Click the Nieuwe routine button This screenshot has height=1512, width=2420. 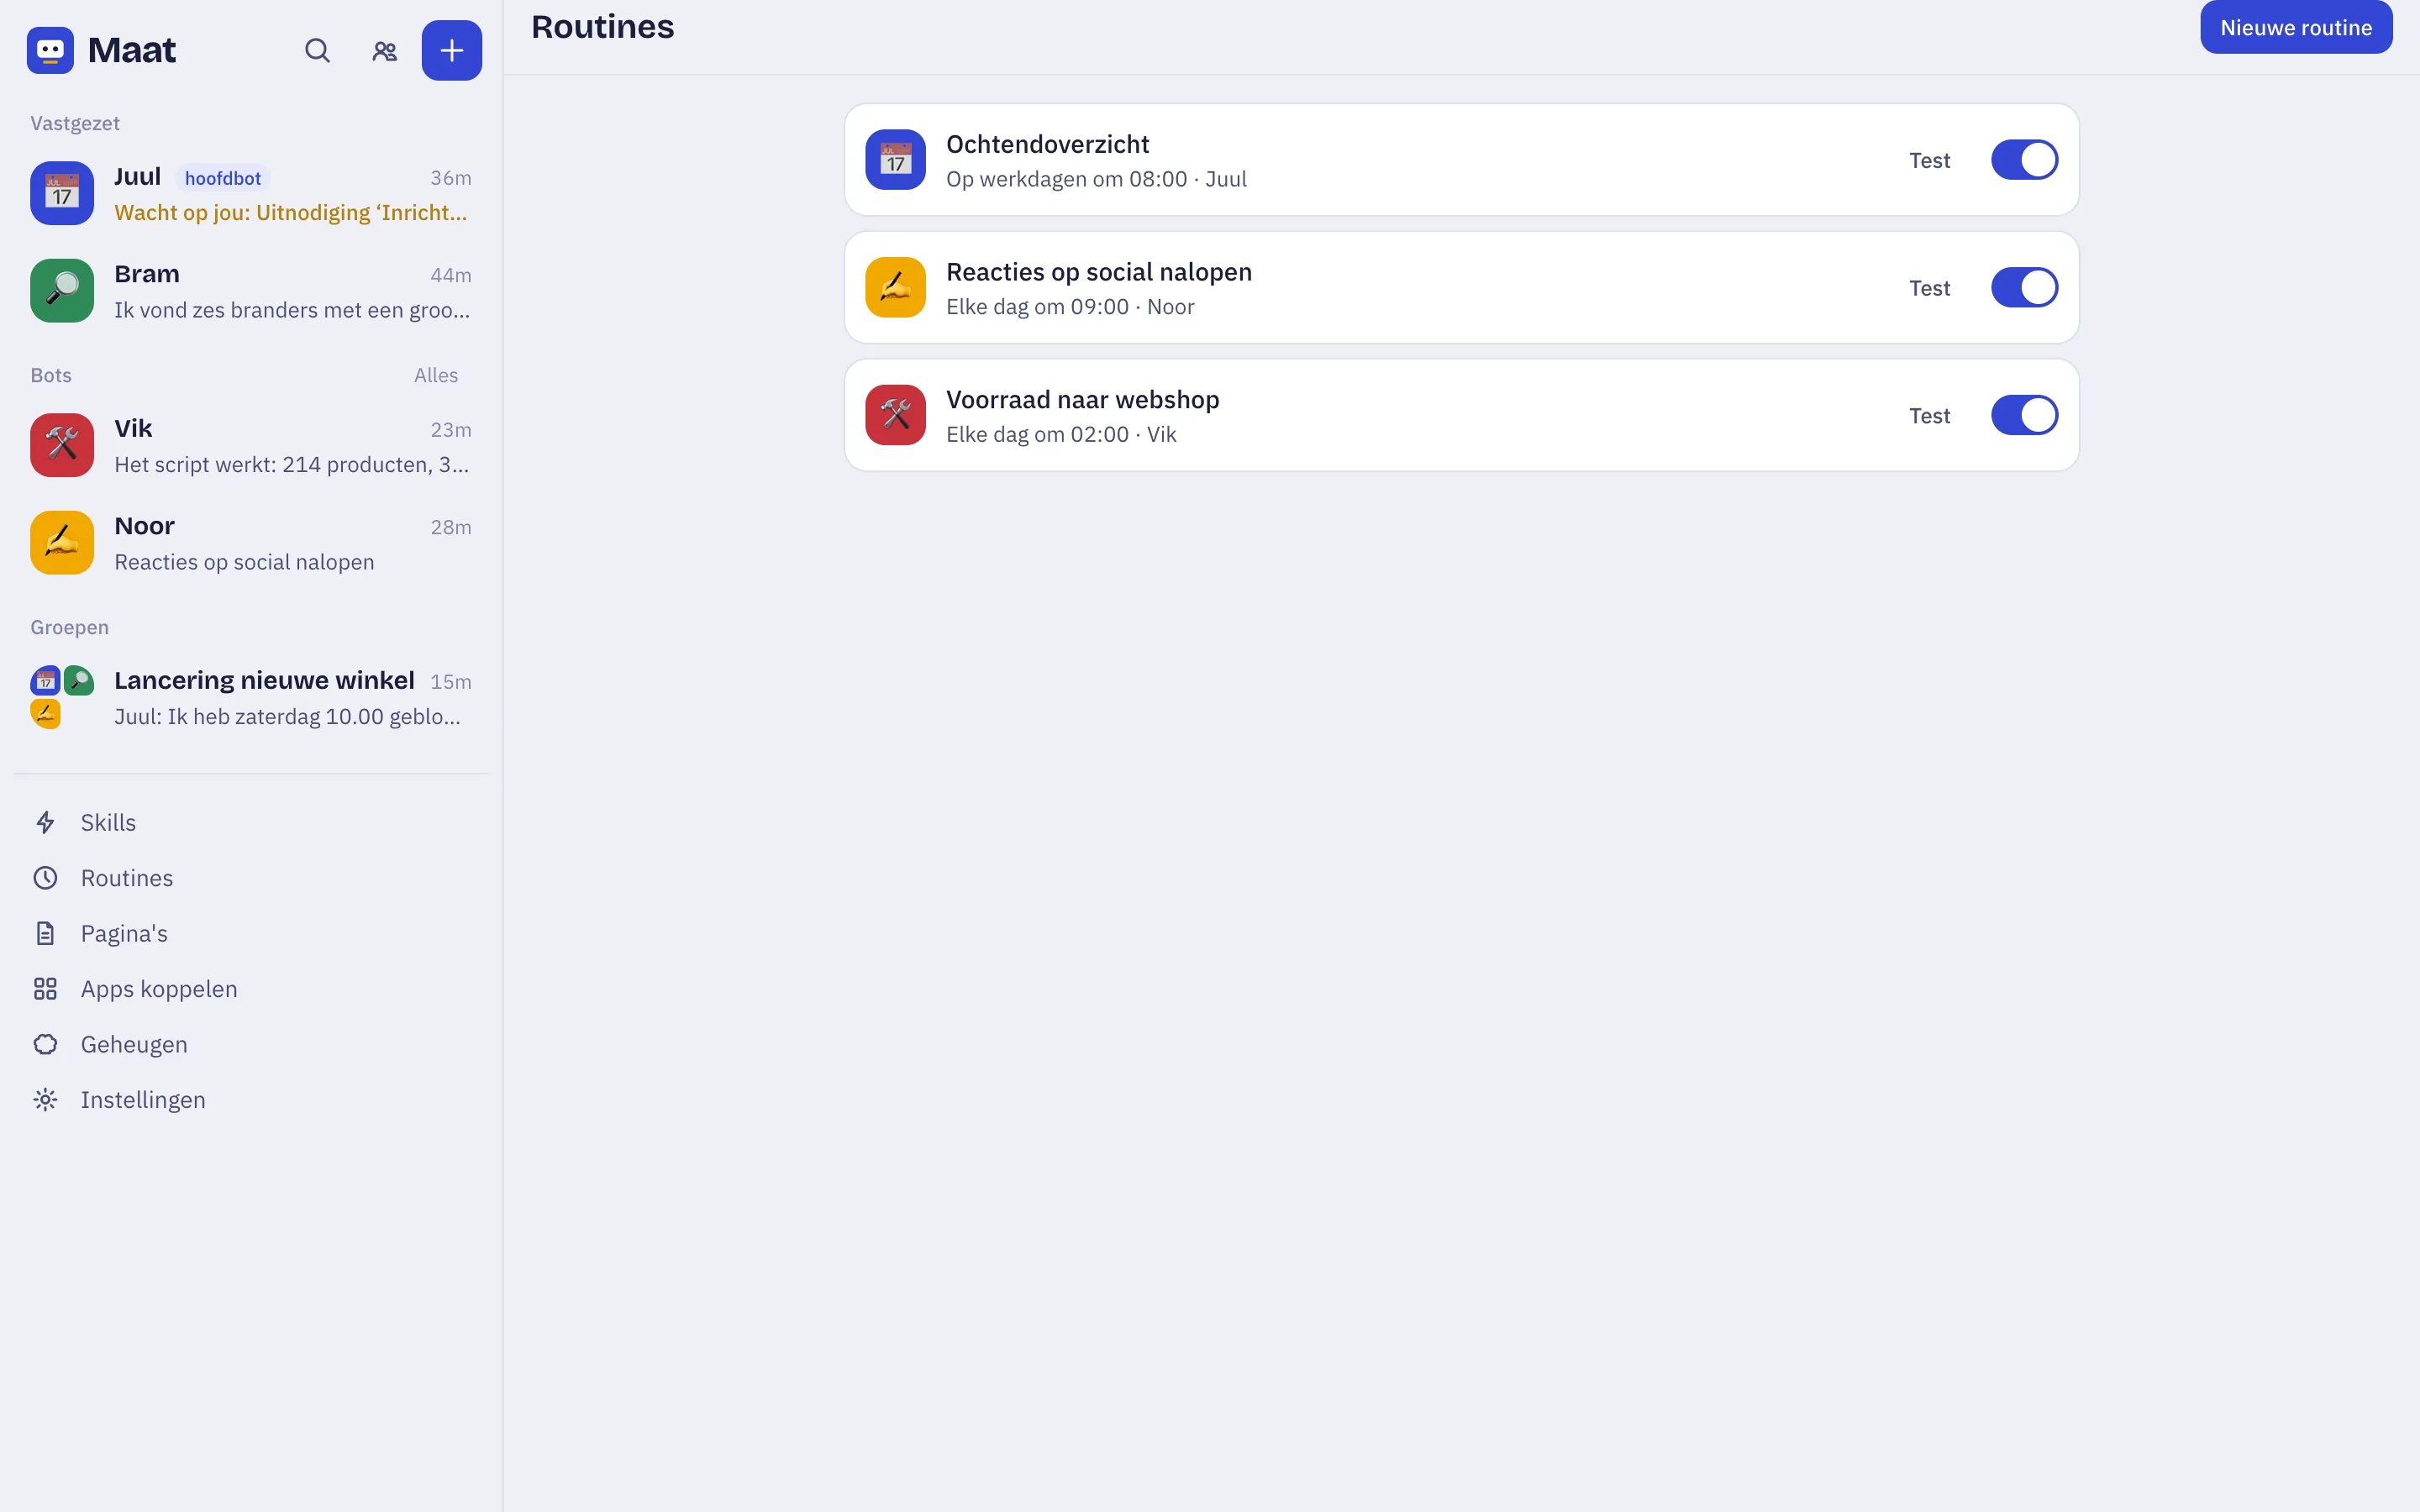click(x=2296, y=27)
